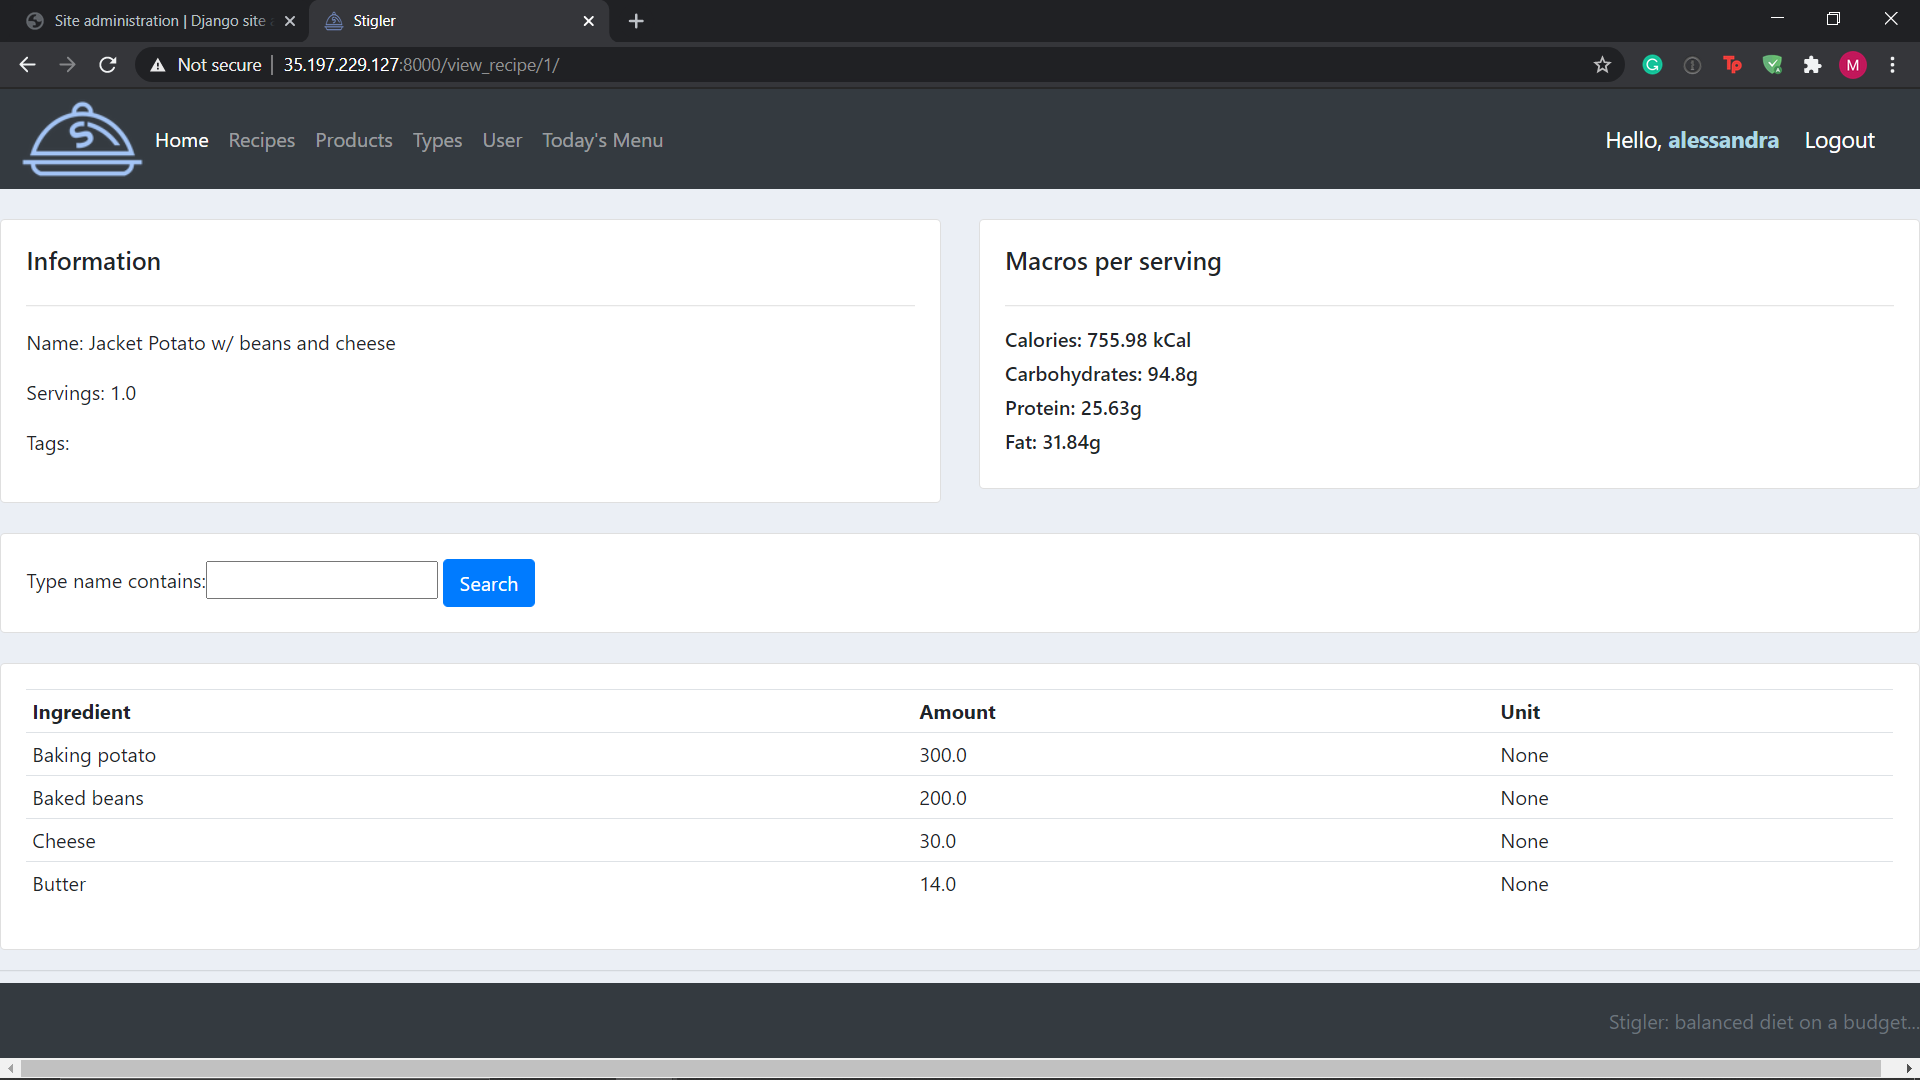1920x1080 pixels.
Task: Open the Grammarly extension icon
Action: tap(1652, 65)
